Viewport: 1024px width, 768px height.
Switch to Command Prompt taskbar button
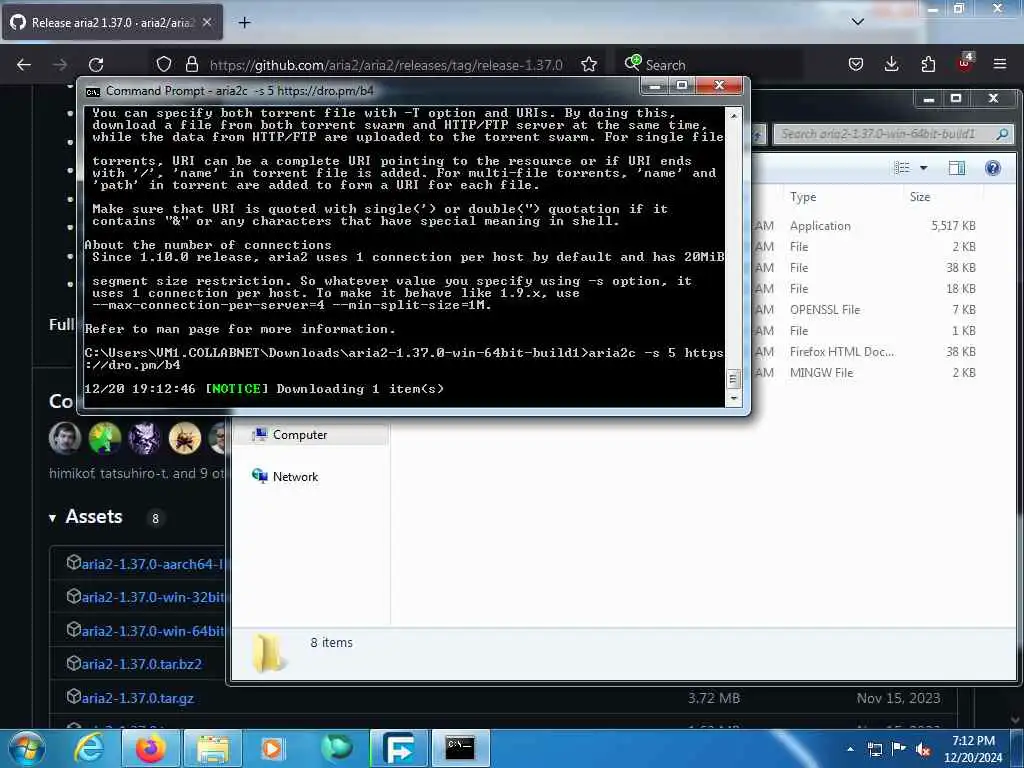point(460,748)
